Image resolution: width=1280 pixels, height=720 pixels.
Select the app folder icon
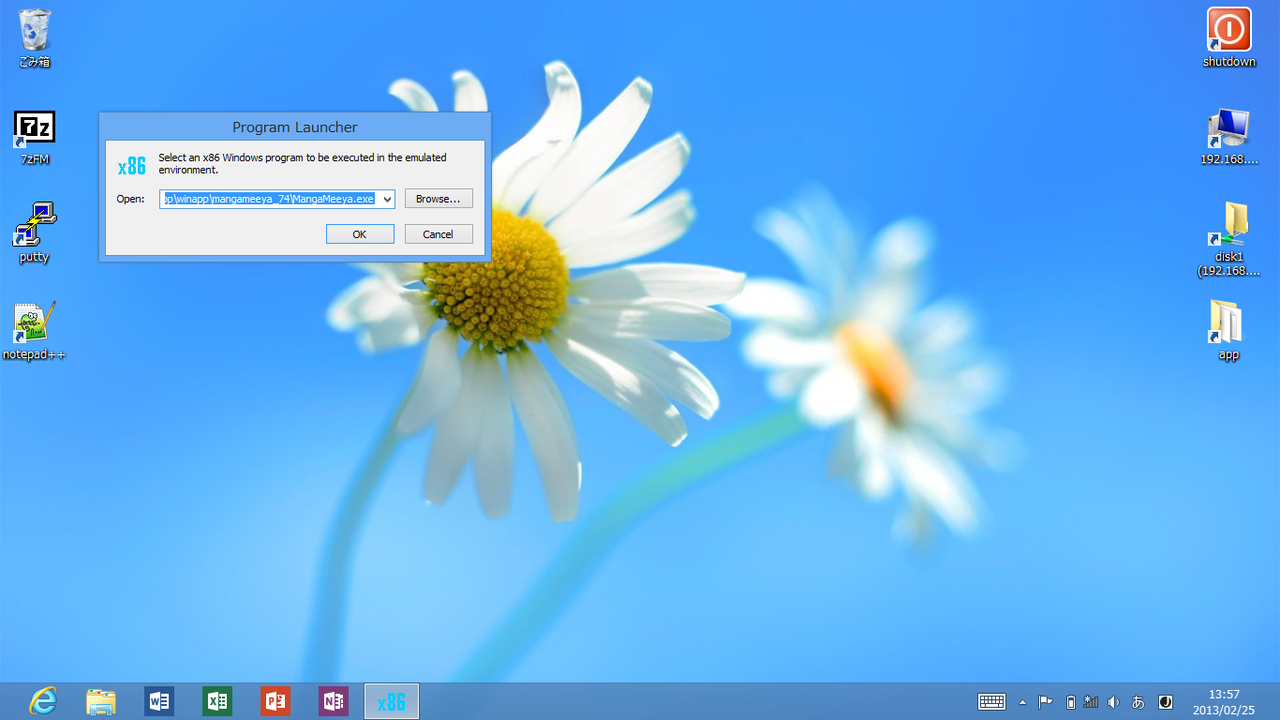coord(1229,331)
